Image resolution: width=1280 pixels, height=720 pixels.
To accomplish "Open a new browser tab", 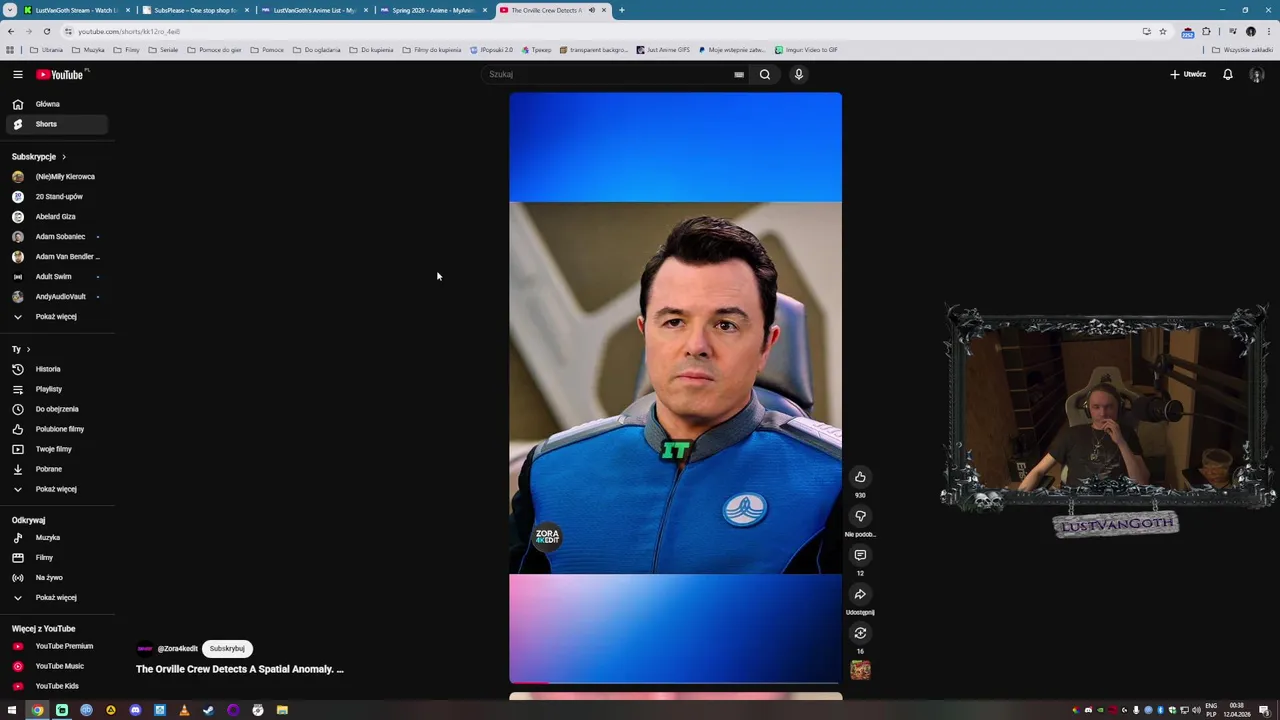I will (621, 10).
